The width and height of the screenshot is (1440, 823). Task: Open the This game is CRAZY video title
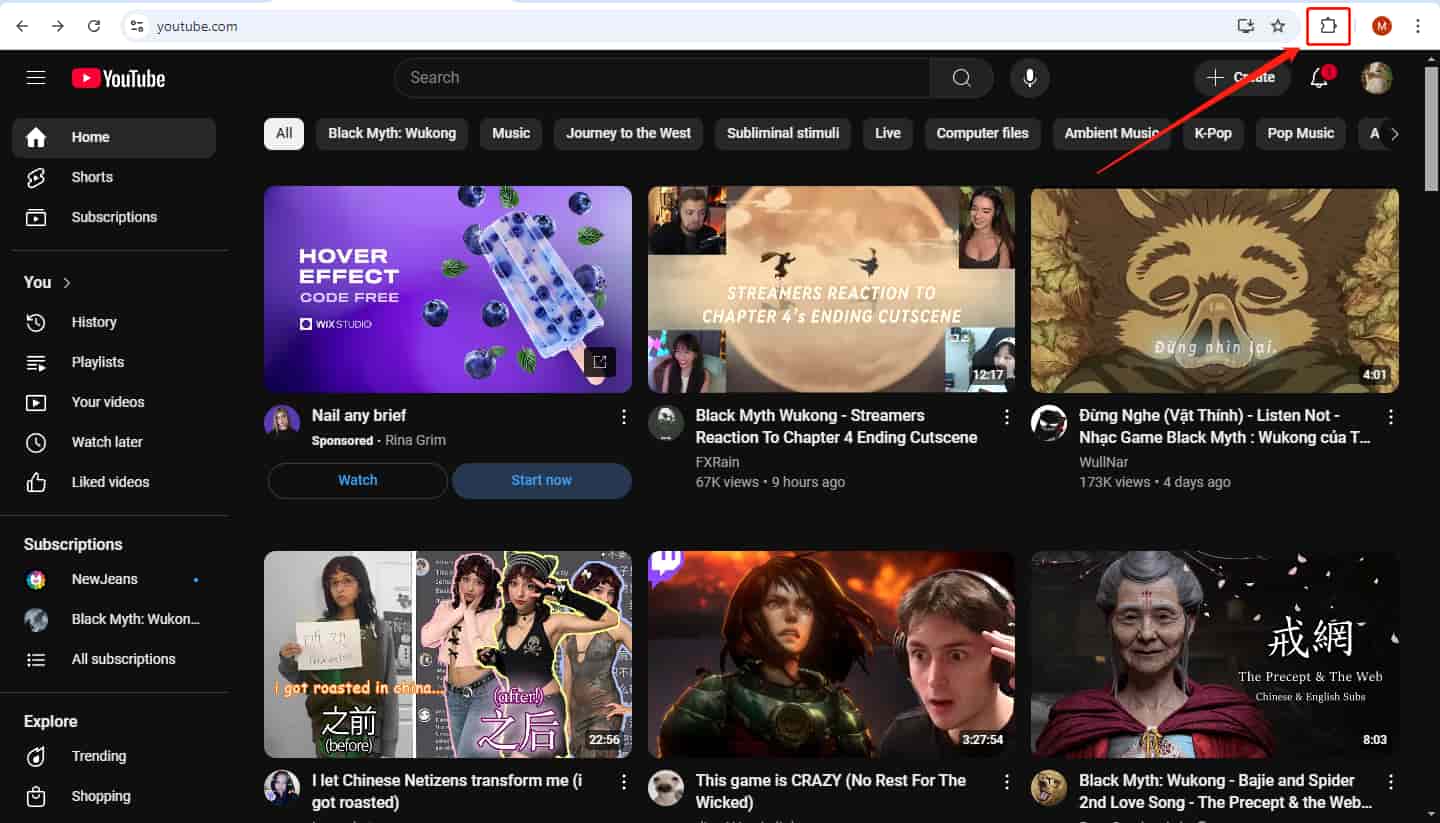[x=831, y=791]
